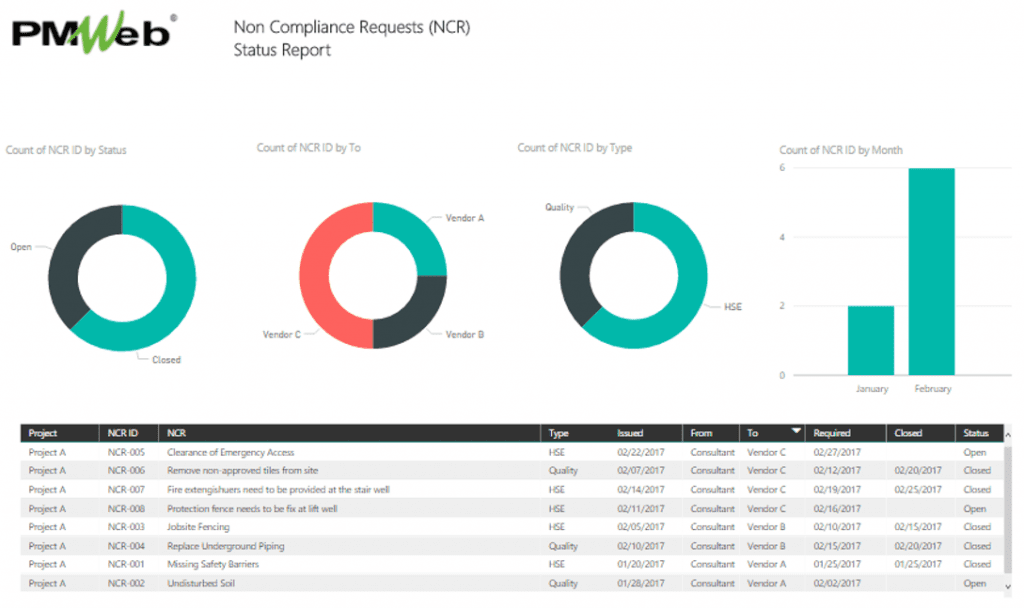1024x608 pixels.
Task: Click the 'Vendor B' donut label
Action: point(465,334)
